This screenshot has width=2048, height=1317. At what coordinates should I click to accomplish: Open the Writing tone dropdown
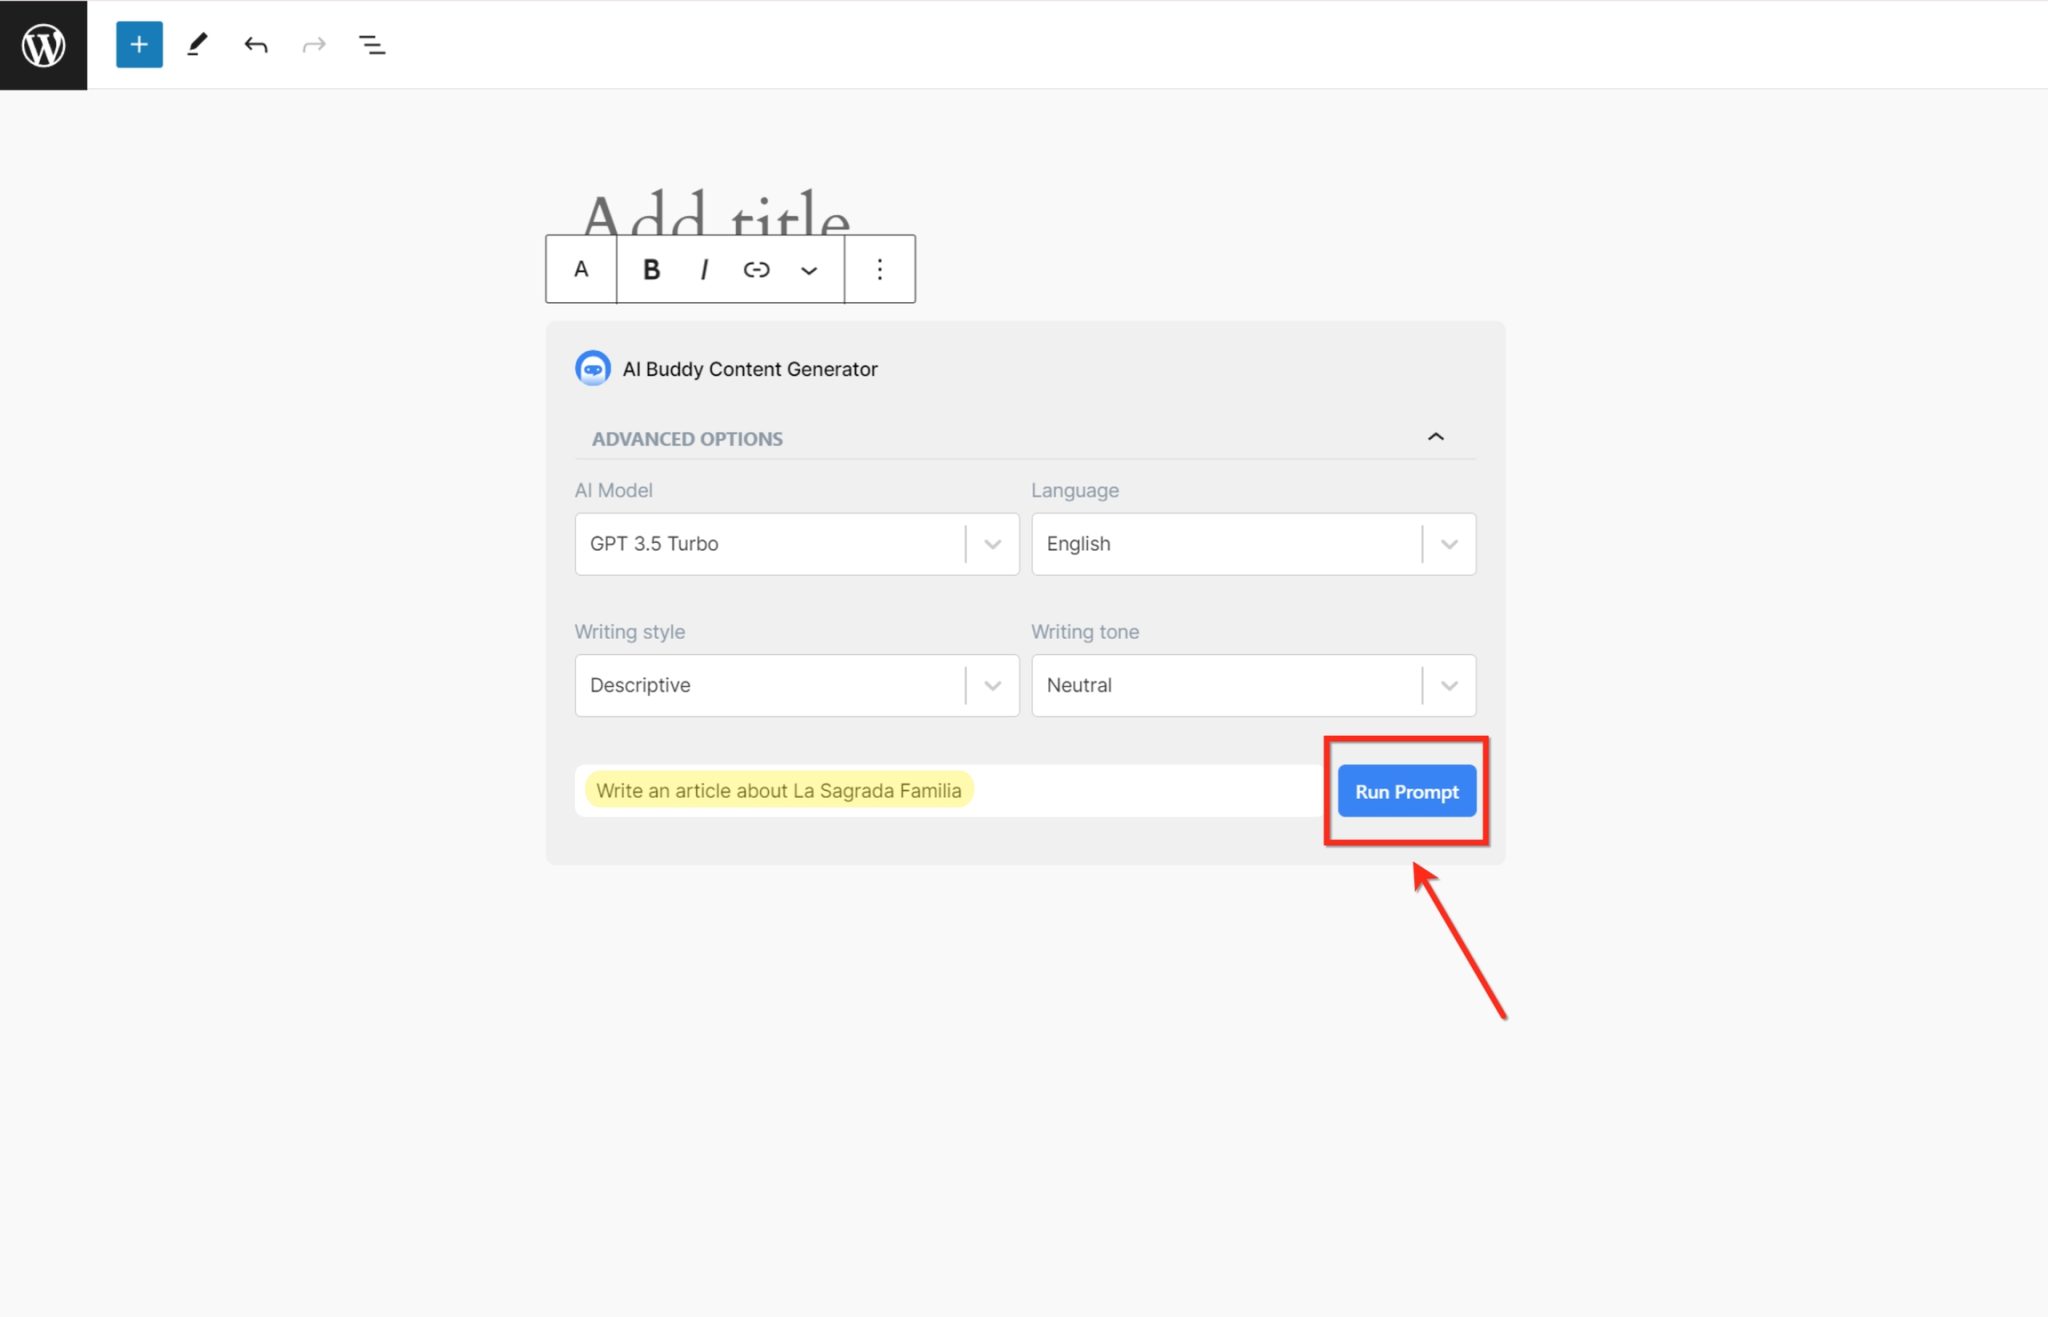point(1252,685)
